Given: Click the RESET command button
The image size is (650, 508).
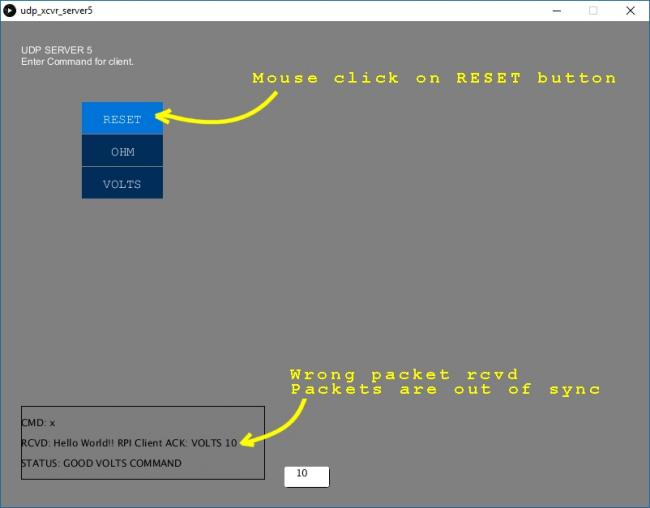Looking at the screenshot, I should tap(122, 118).
